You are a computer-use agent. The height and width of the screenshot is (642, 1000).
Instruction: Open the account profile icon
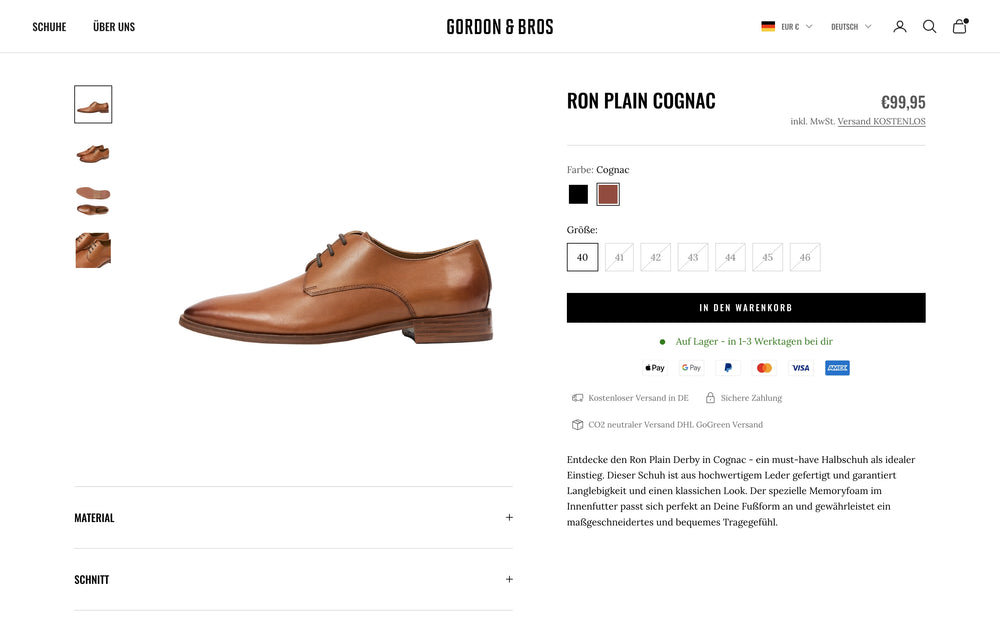(899, 26)
